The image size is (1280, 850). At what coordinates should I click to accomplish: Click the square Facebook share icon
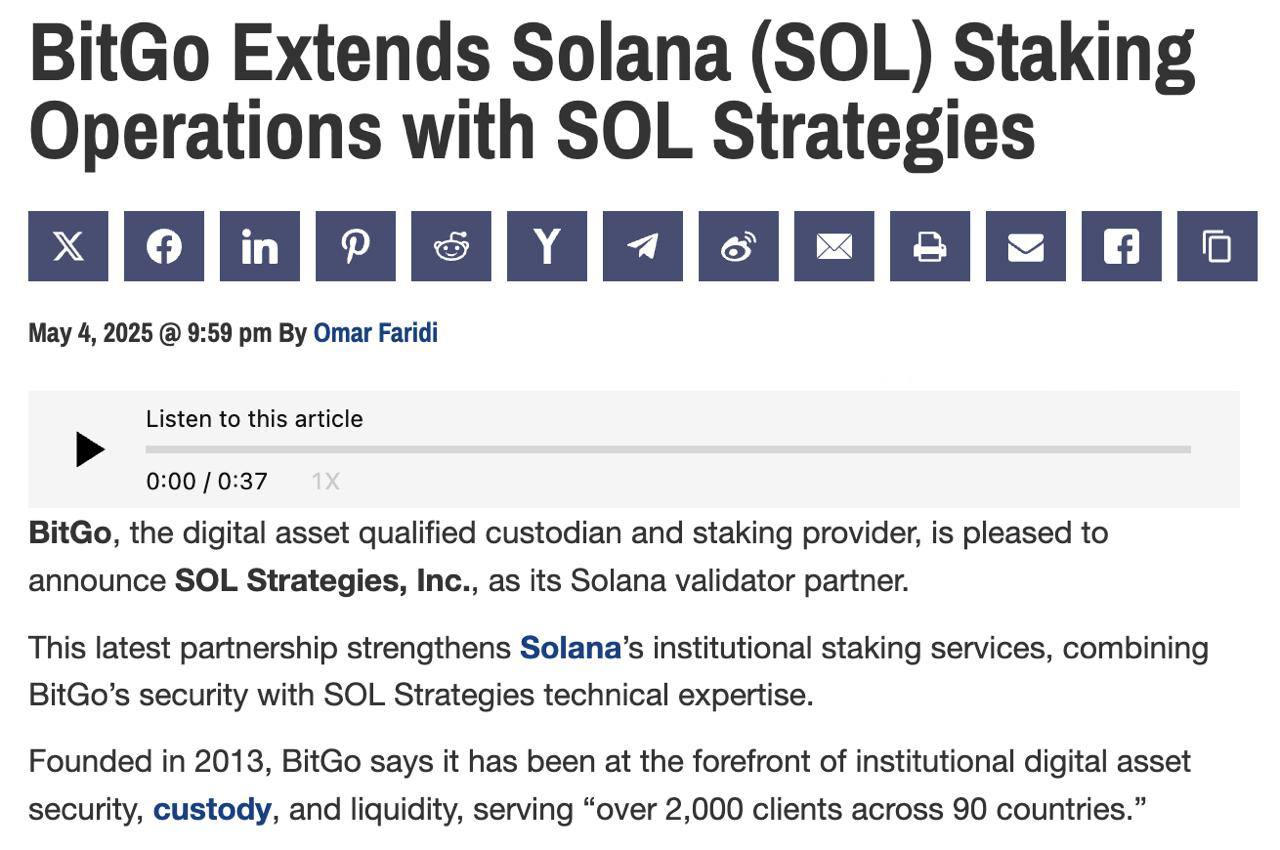[x=1121, y=246]
